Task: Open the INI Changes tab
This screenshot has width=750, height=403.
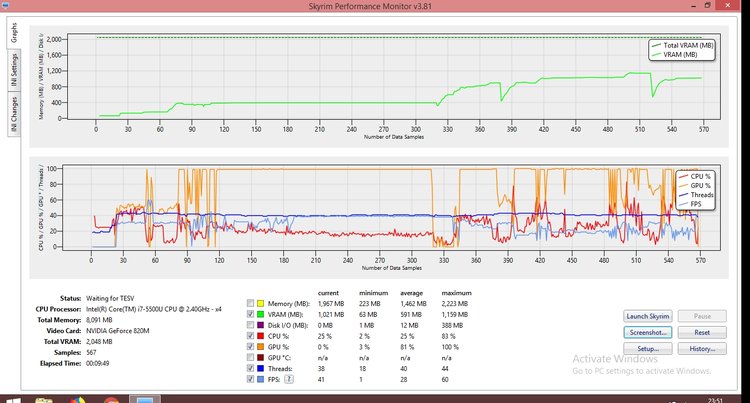Action: [14, 114]
